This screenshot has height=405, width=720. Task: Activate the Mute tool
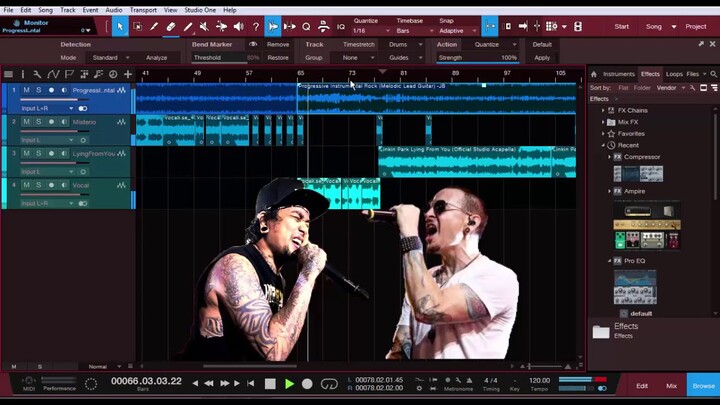(x=205, y=27)
